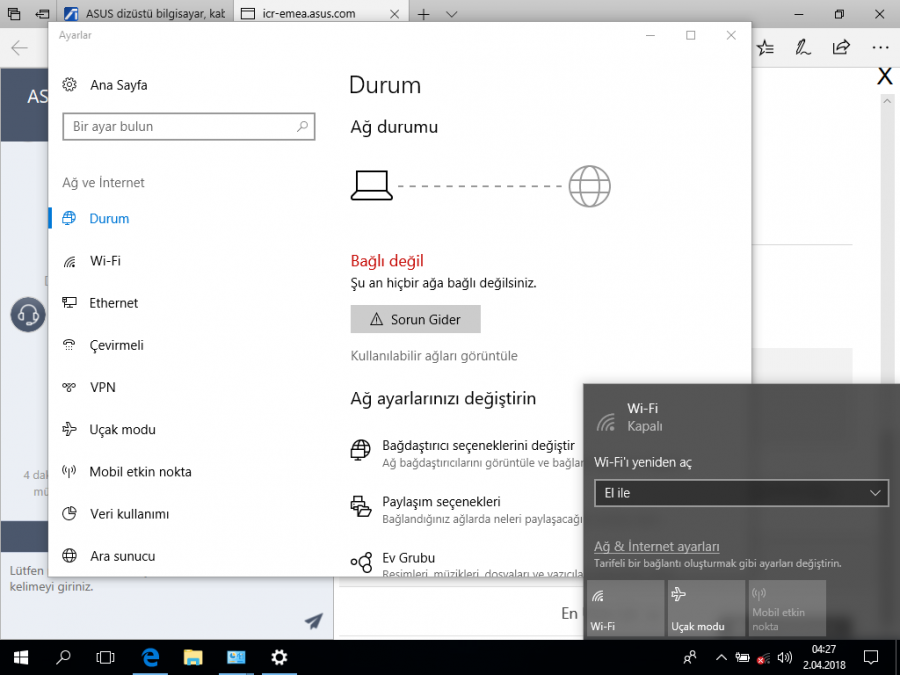Open the Action Center notification icon
This screenshot has width=900, height=675.
click(x=871, y=657)
